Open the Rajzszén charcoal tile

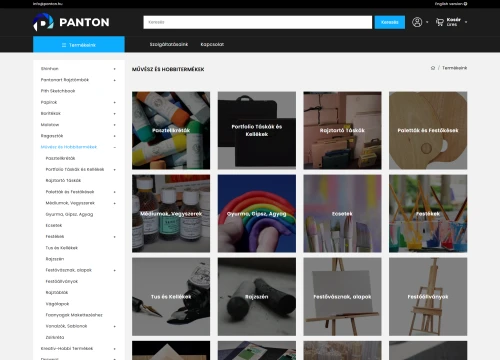coord(257,297)
